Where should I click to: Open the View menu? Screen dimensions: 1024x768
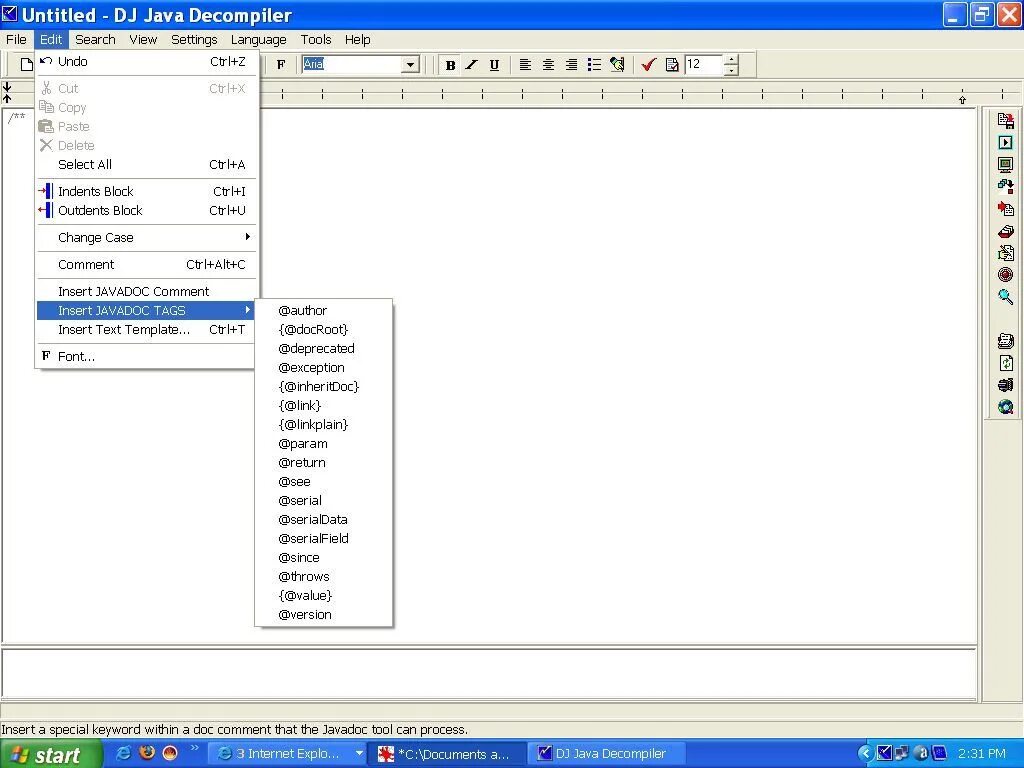coord(143,39)
